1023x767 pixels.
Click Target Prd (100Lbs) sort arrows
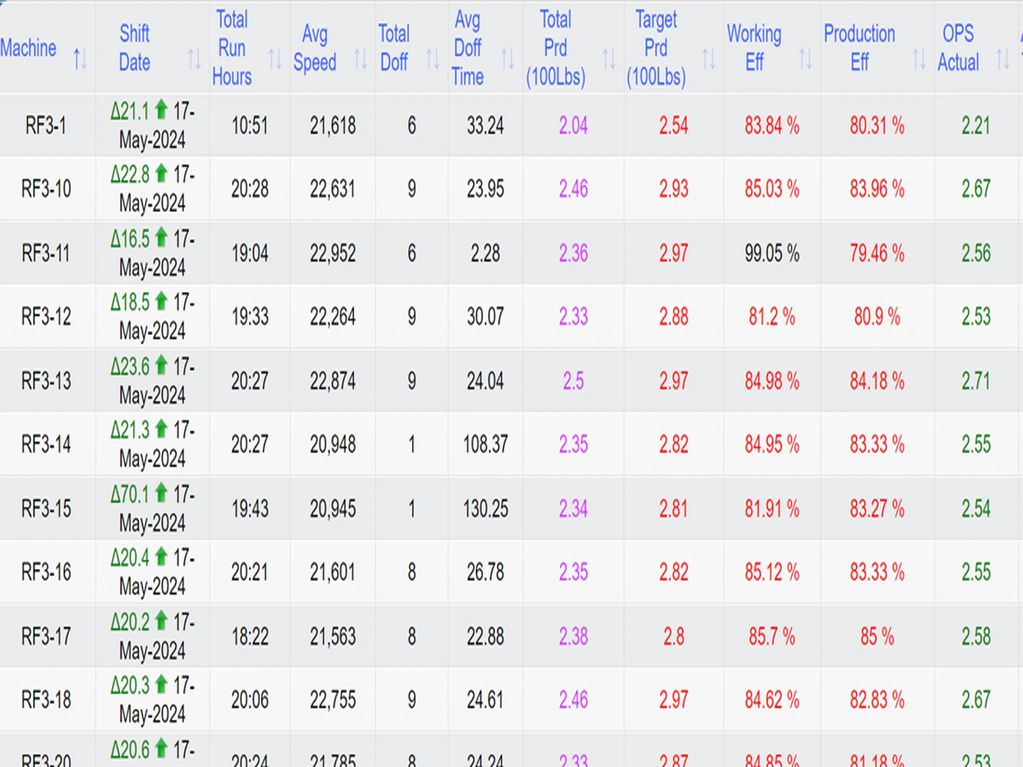[708, 60]
